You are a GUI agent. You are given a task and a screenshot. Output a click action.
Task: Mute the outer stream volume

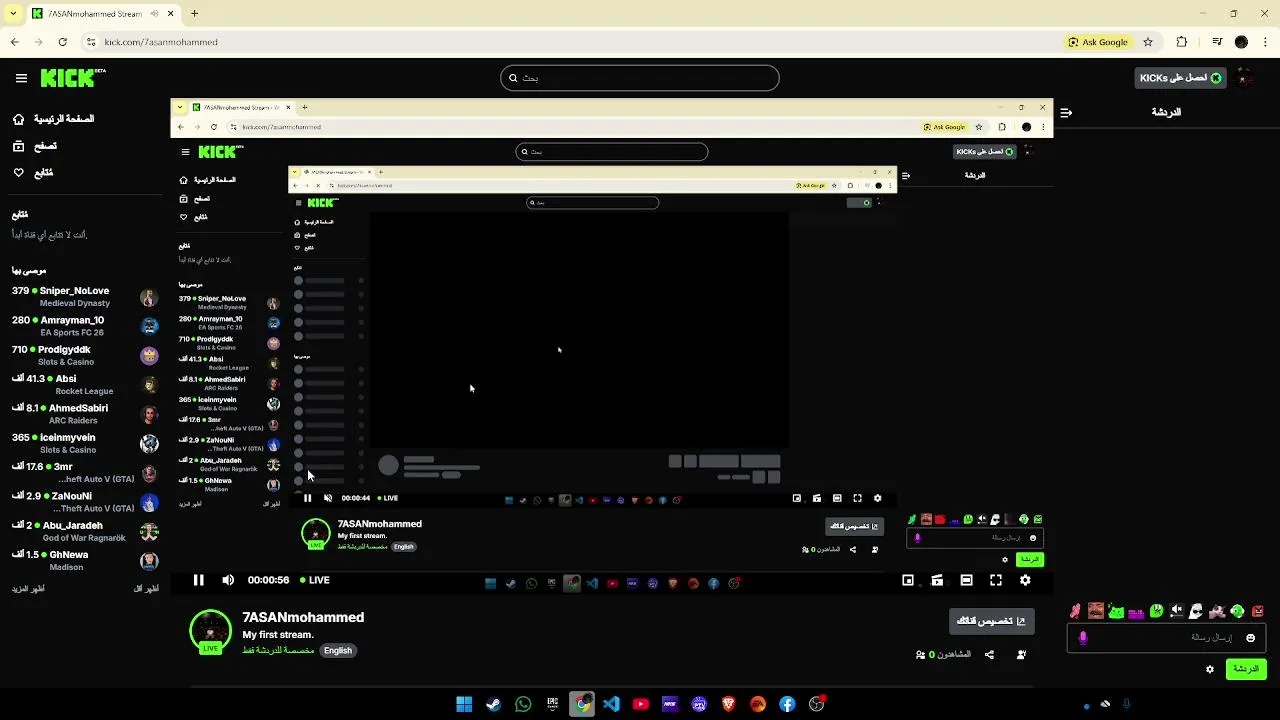coord(228,580)
